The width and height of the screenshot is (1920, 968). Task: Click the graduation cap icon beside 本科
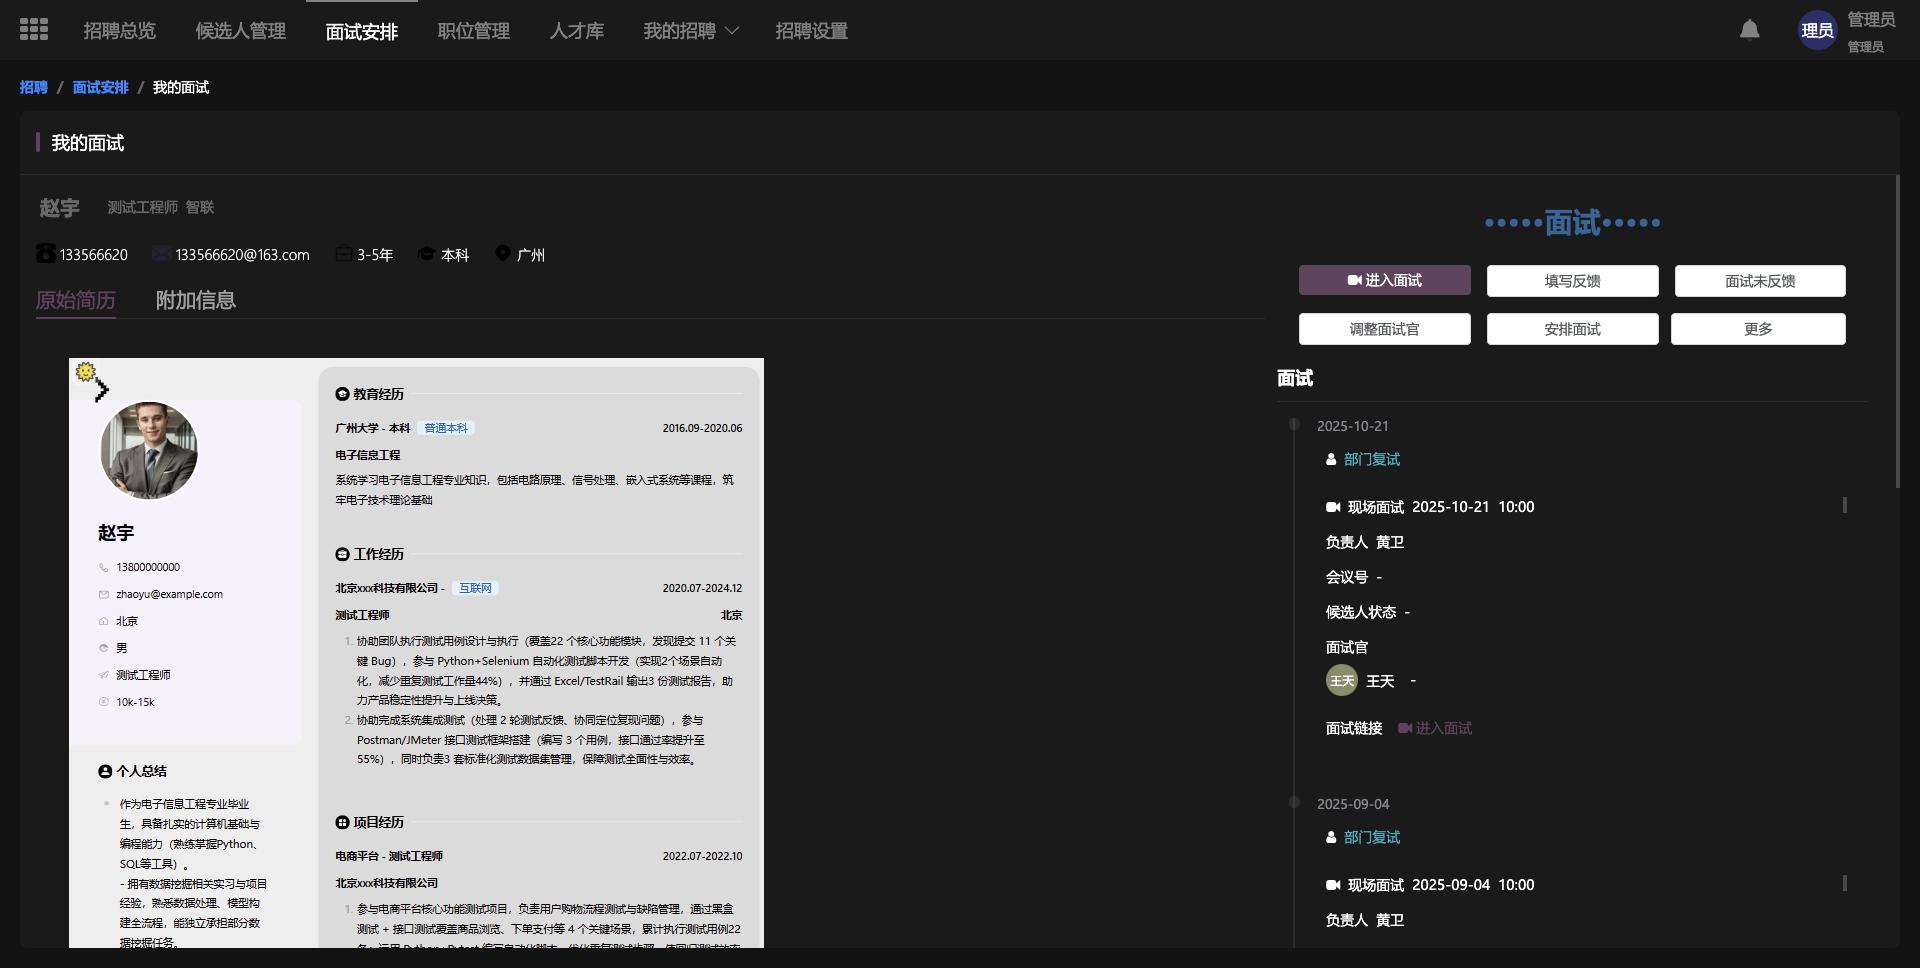pos(426,254)
